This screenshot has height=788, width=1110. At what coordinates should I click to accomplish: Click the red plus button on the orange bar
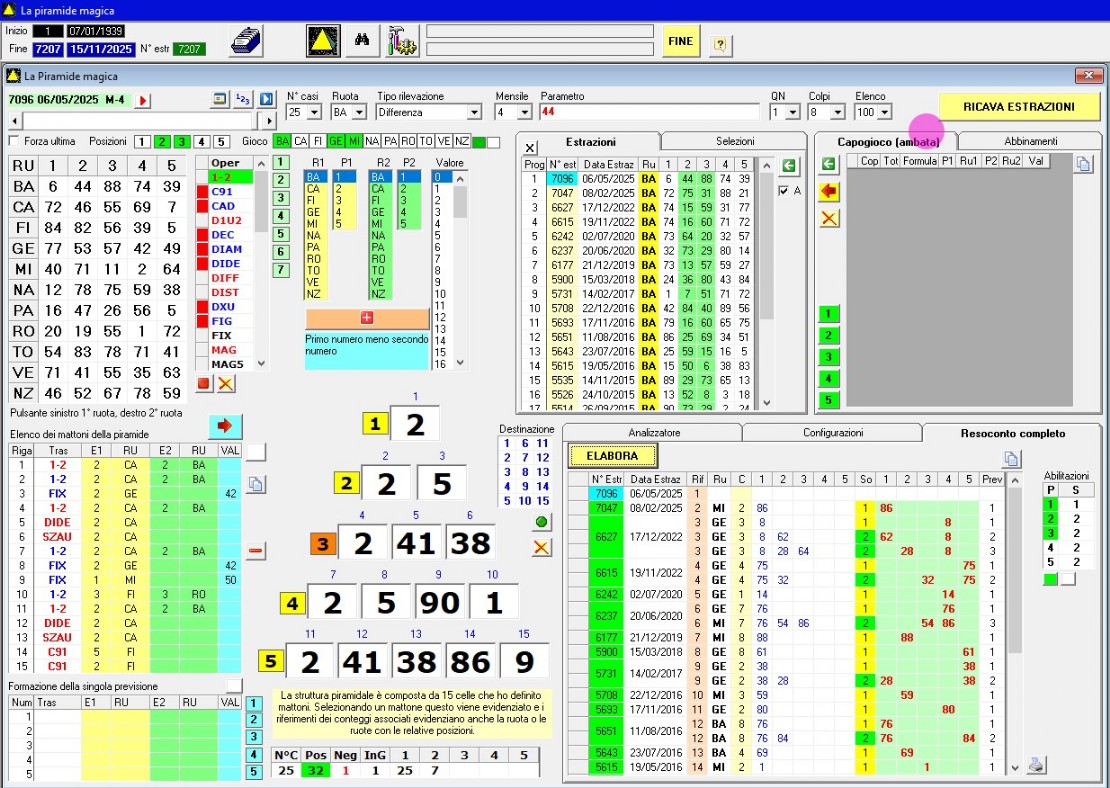coord(367,318)
